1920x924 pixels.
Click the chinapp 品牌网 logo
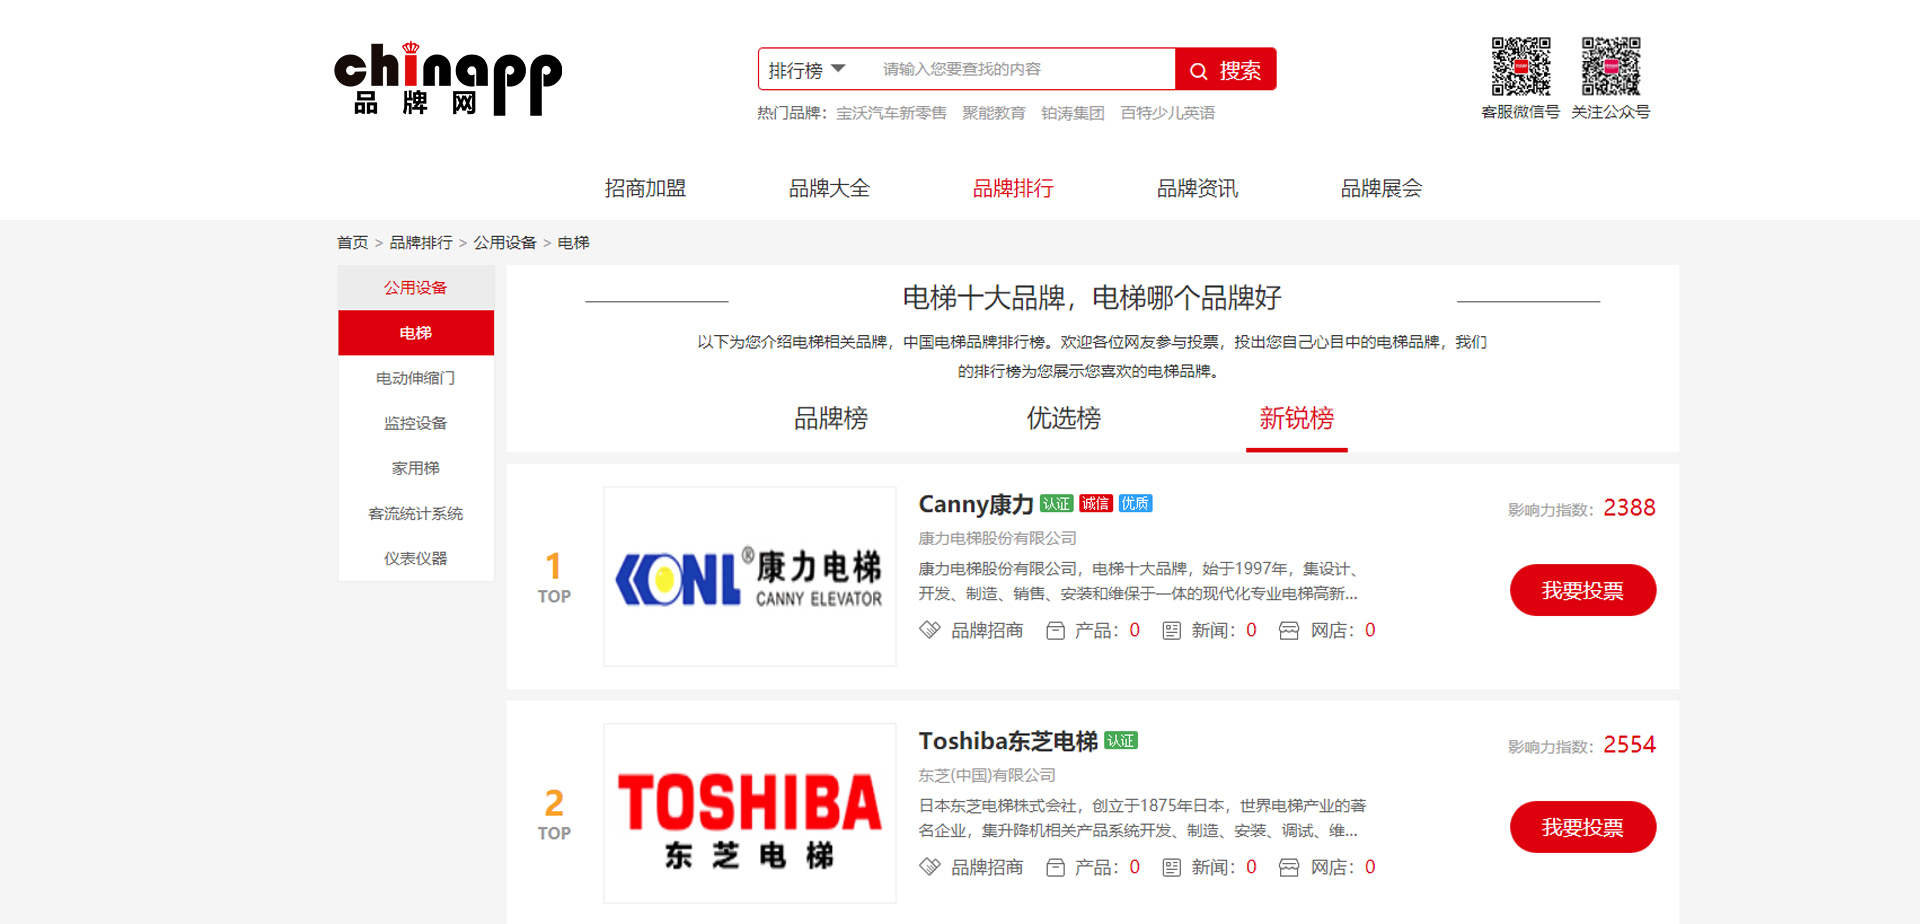click(x=448, y=79)
